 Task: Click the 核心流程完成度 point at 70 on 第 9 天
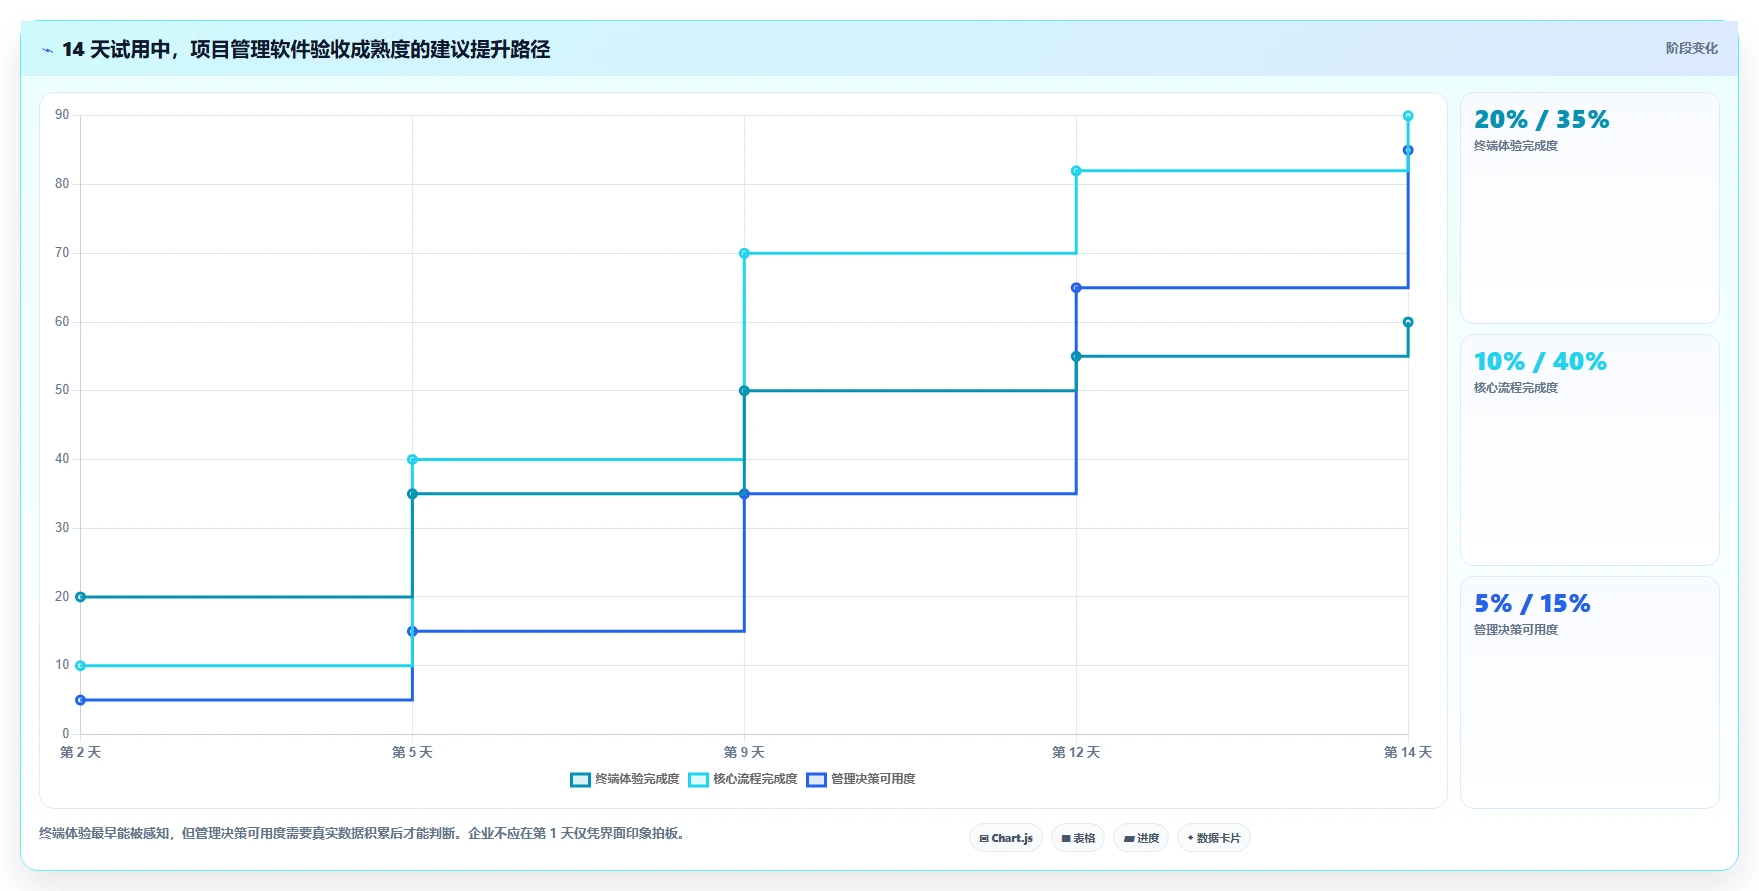click(744, 253)
